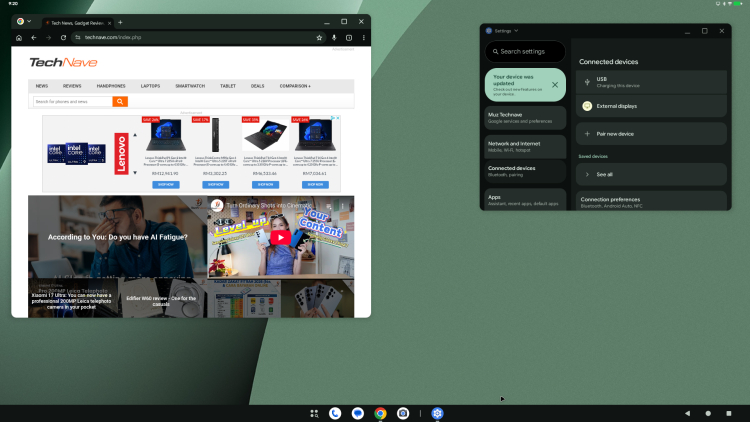Select Connected devices in settings sidebar

[525, 171]
